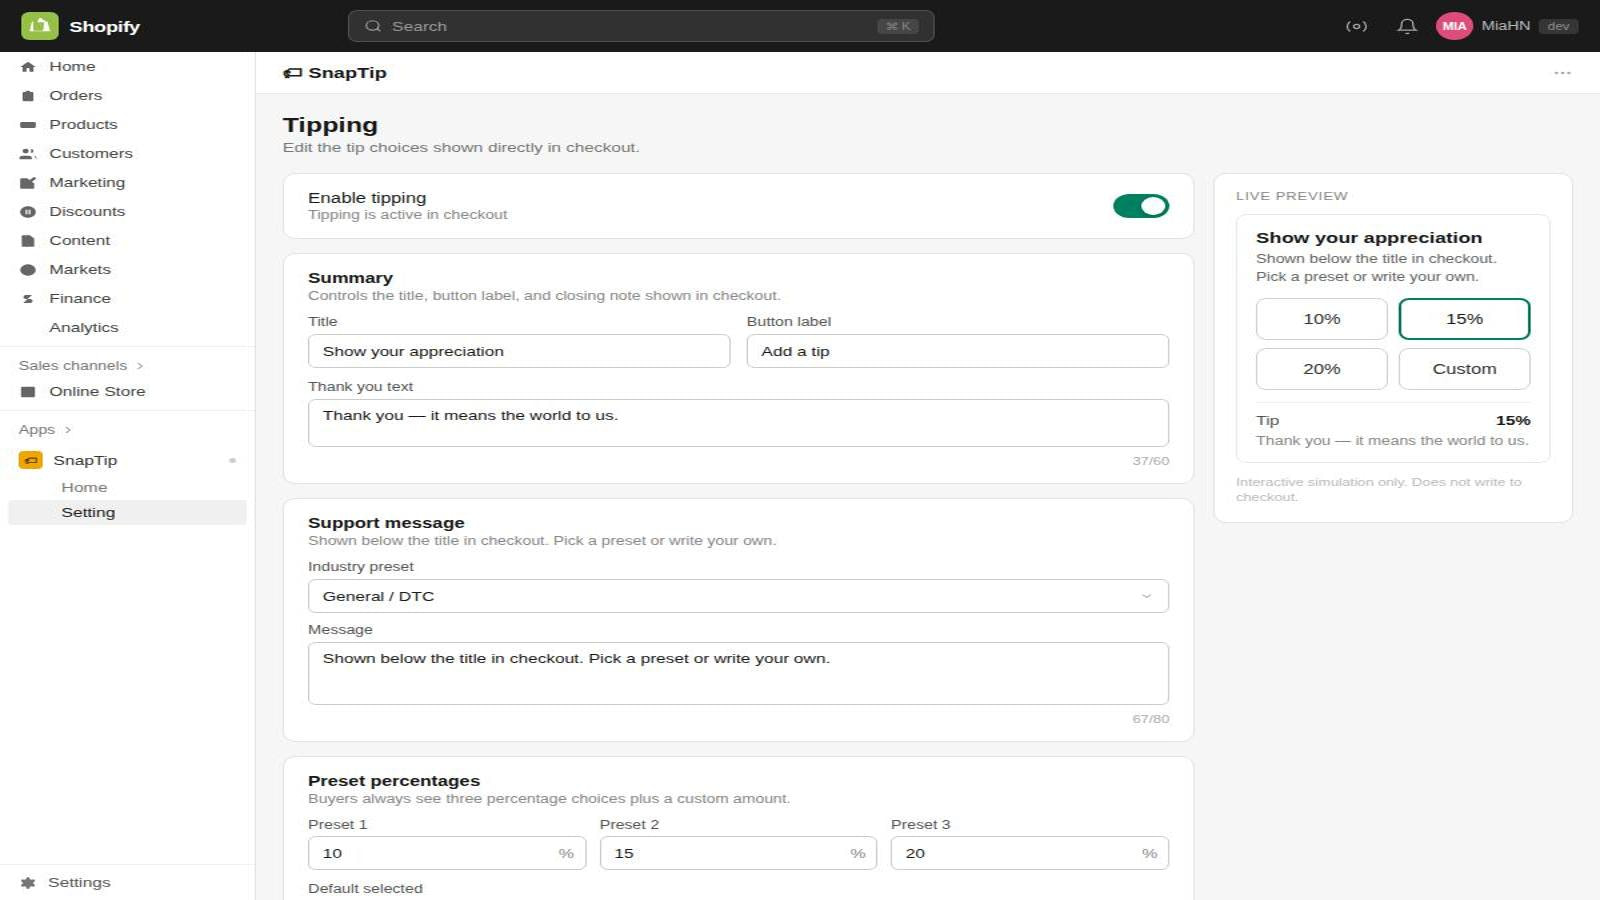1600x900 pixels.
Task: Click the Preset 3 percentage field
Action: tap(1030, 853)
